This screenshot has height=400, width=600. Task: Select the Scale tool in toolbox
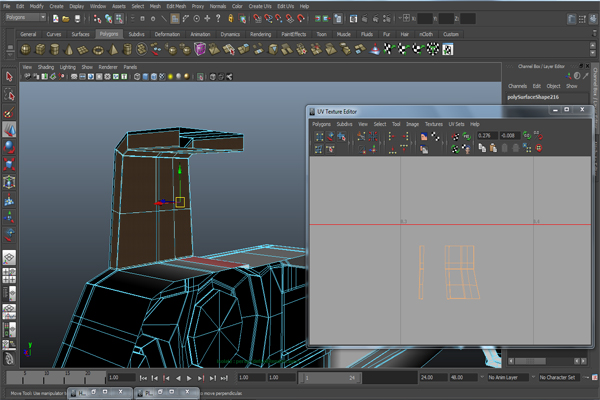tap(9, 165)
